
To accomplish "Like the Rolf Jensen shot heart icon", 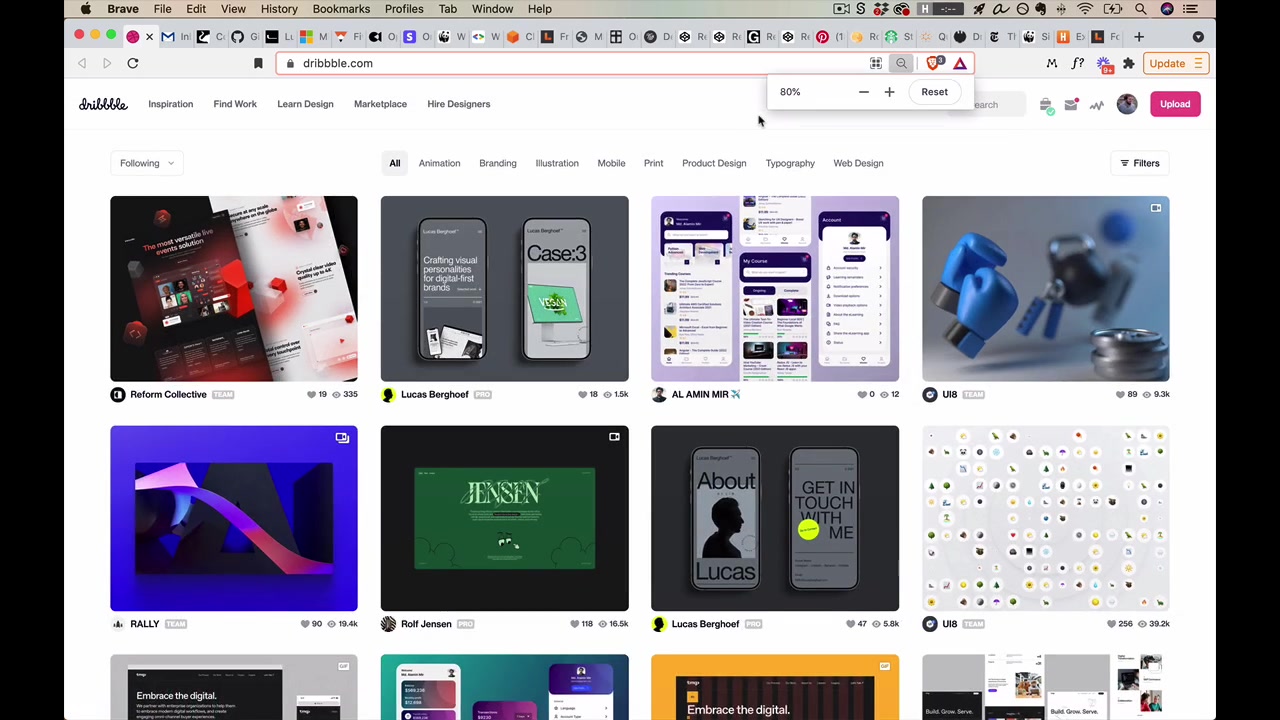I will (x=575, y=624).
